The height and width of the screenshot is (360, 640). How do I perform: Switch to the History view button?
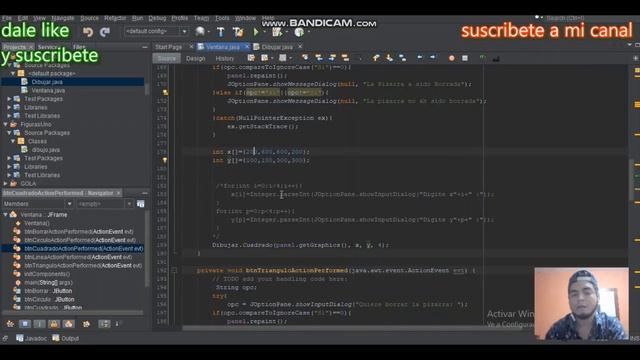point(224,58)
